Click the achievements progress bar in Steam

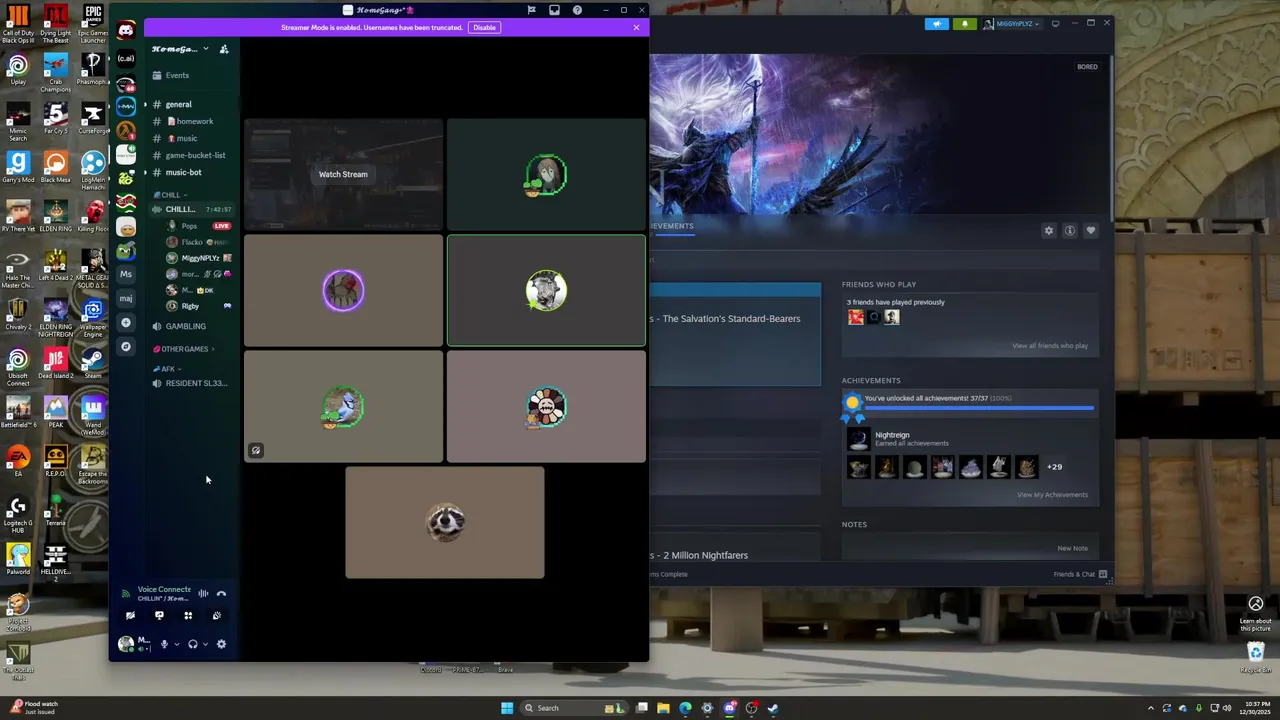[979, 408]
